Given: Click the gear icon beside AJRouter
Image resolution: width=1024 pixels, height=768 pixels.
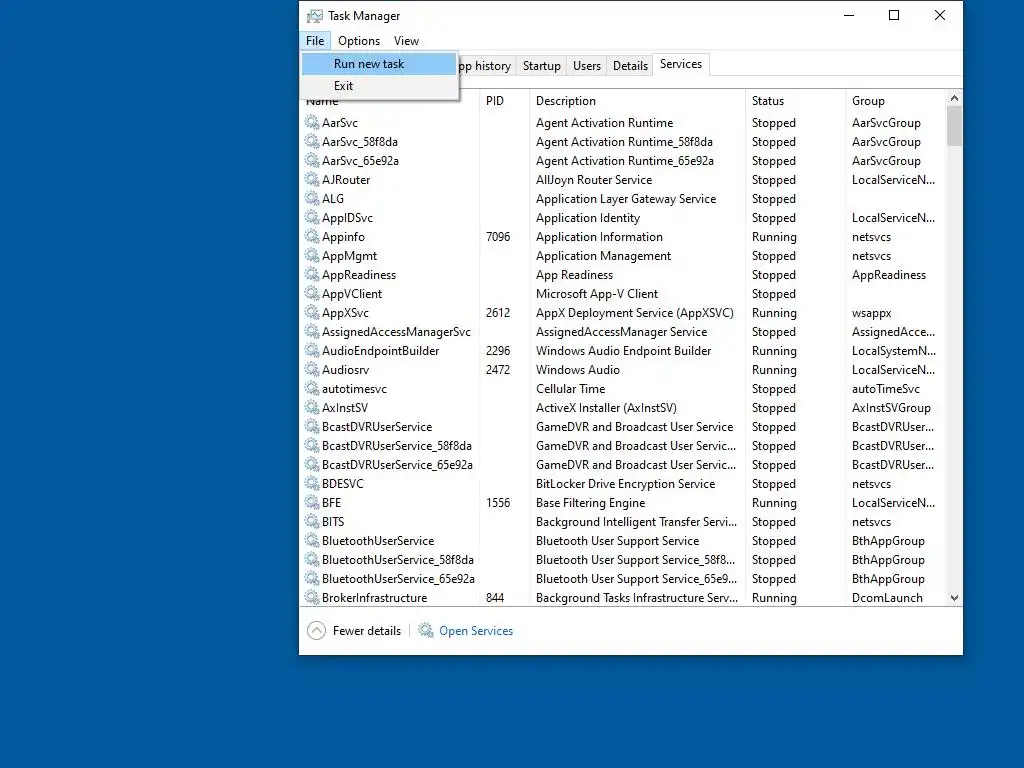Looking at the screenshot, I should pos(312,179).
